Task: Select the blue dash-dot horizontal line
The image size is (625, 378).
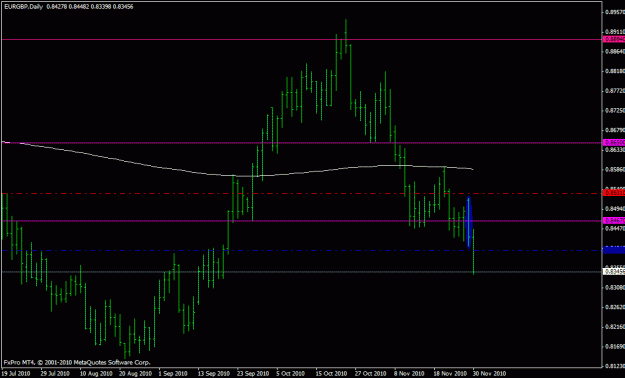Action: pos(301,250)
